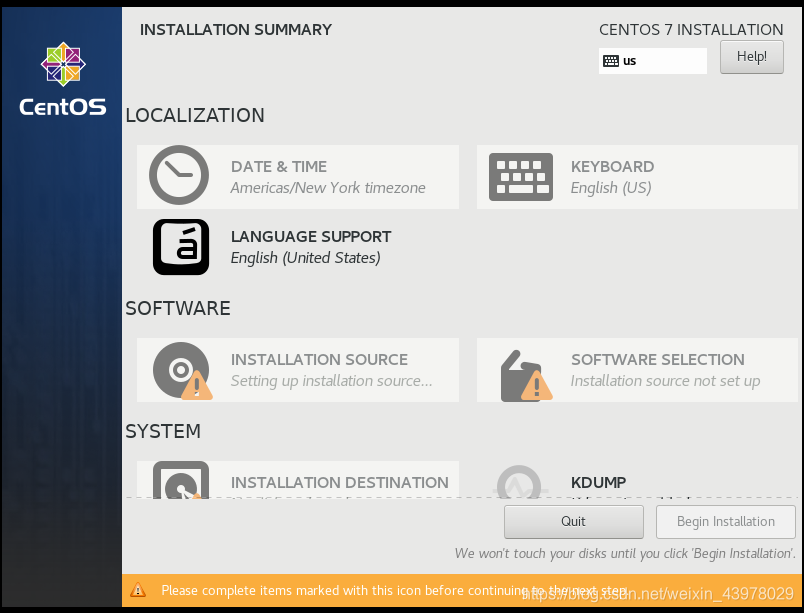The image size is (804, 613).
Task: Select KEYBOARD heading
Action: (x=612, y=167)
